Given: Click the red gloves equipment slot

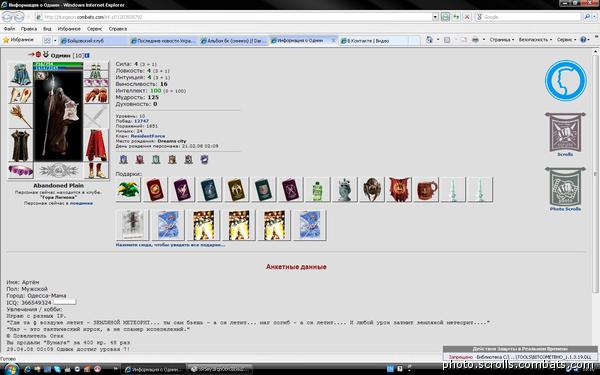Looking at the screenshot, I should (x=96, y=95).
